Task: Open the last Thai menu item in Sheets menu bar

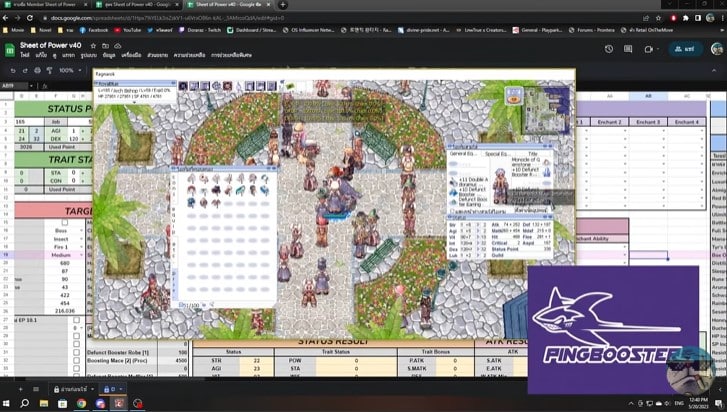Action: coord(231,55)
